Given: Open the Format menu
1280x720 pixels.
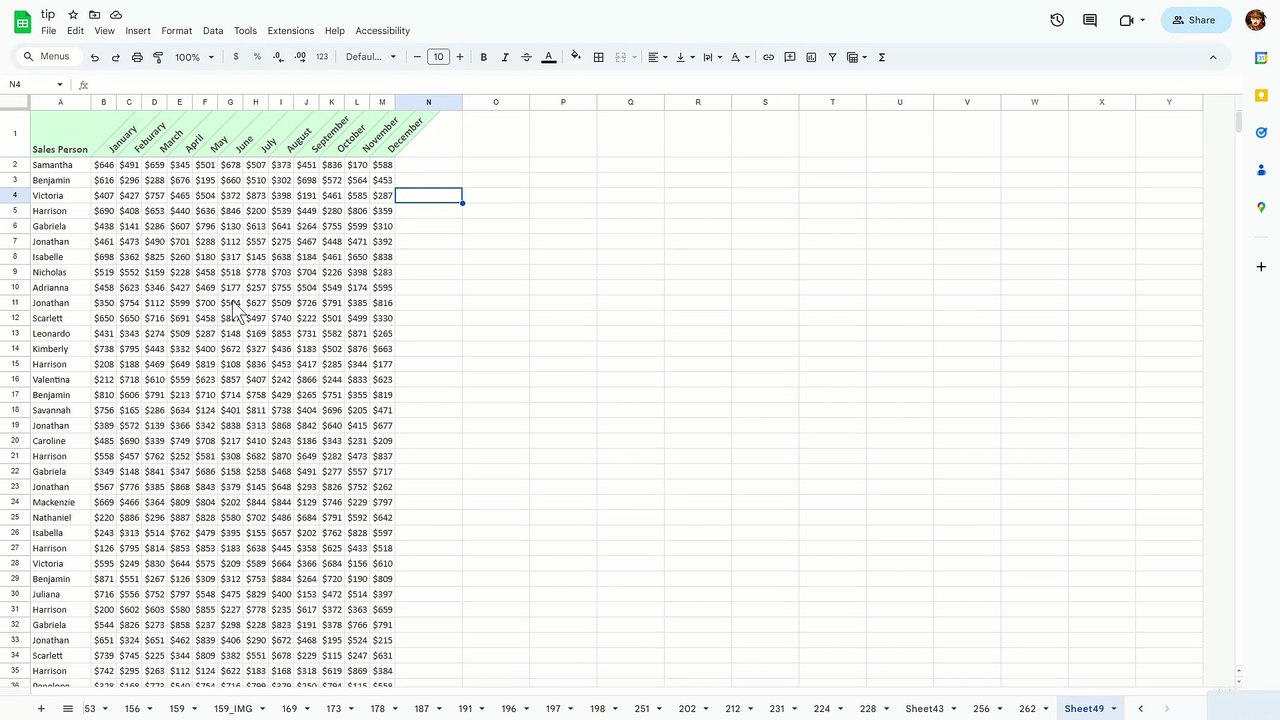Looking at the screenshot, I should [176, 31].
